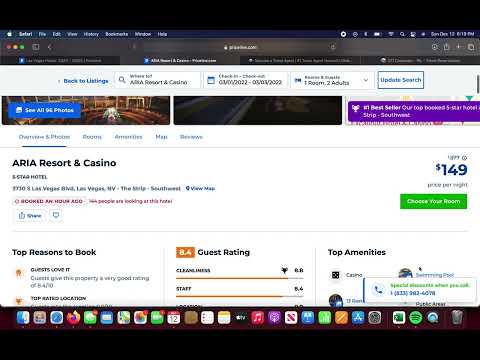Open the History menu in menu bar

coord(91,34)
